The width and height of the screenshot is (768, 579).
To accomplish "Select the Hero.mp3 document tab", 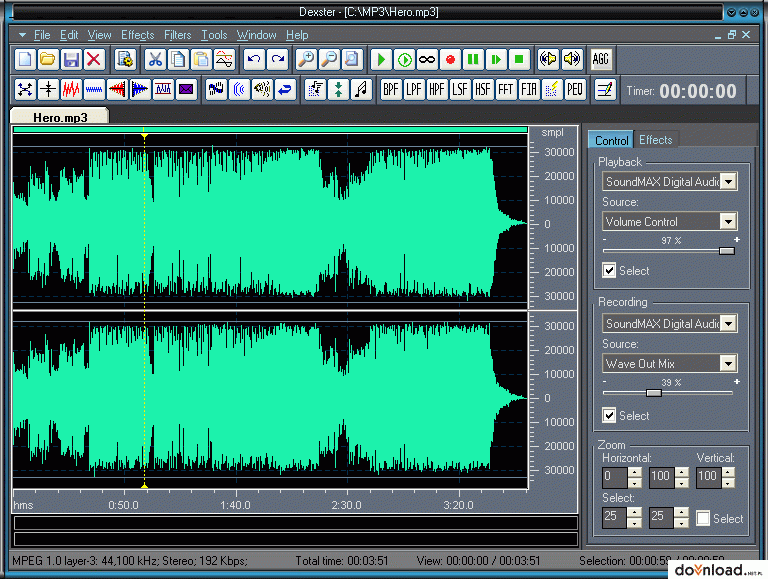I will click(60, 117).
